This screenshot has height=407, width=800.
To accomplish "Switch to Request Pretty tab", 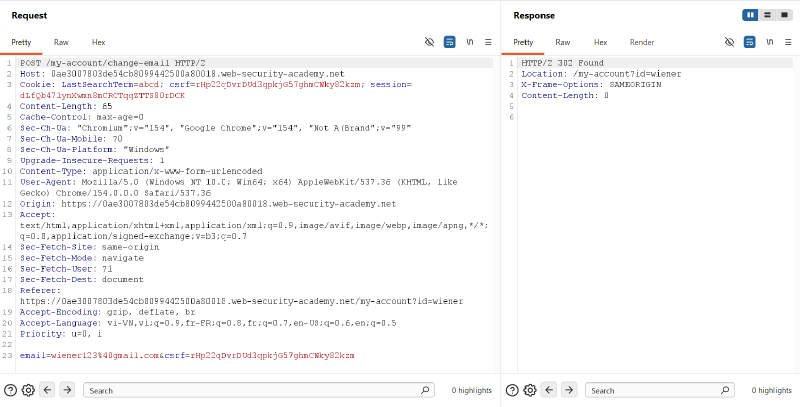I will coord(21,42).
